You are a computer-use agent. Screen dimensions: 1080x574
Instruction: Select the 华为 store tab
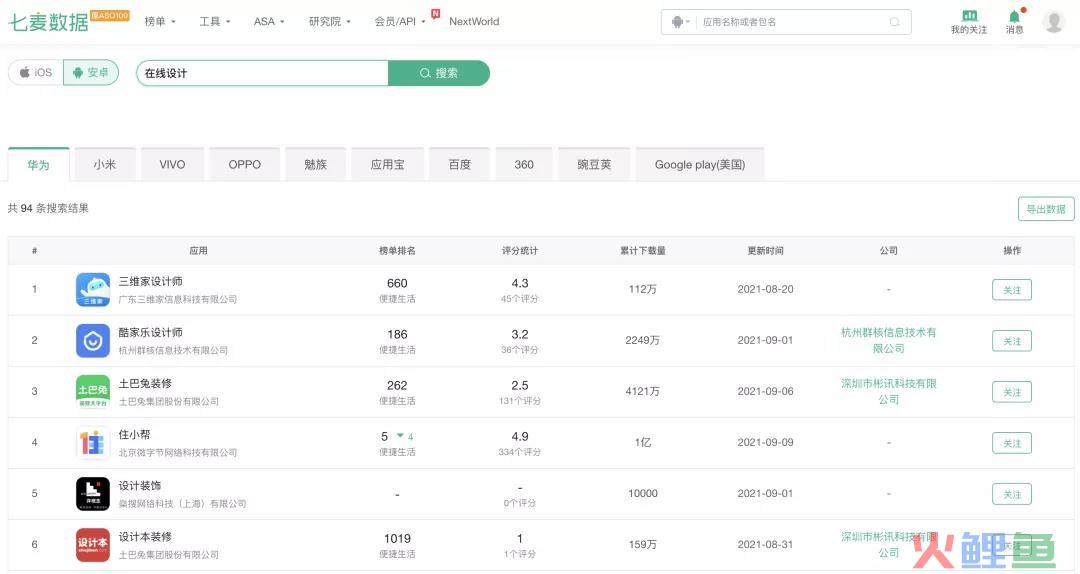[39, 165]
